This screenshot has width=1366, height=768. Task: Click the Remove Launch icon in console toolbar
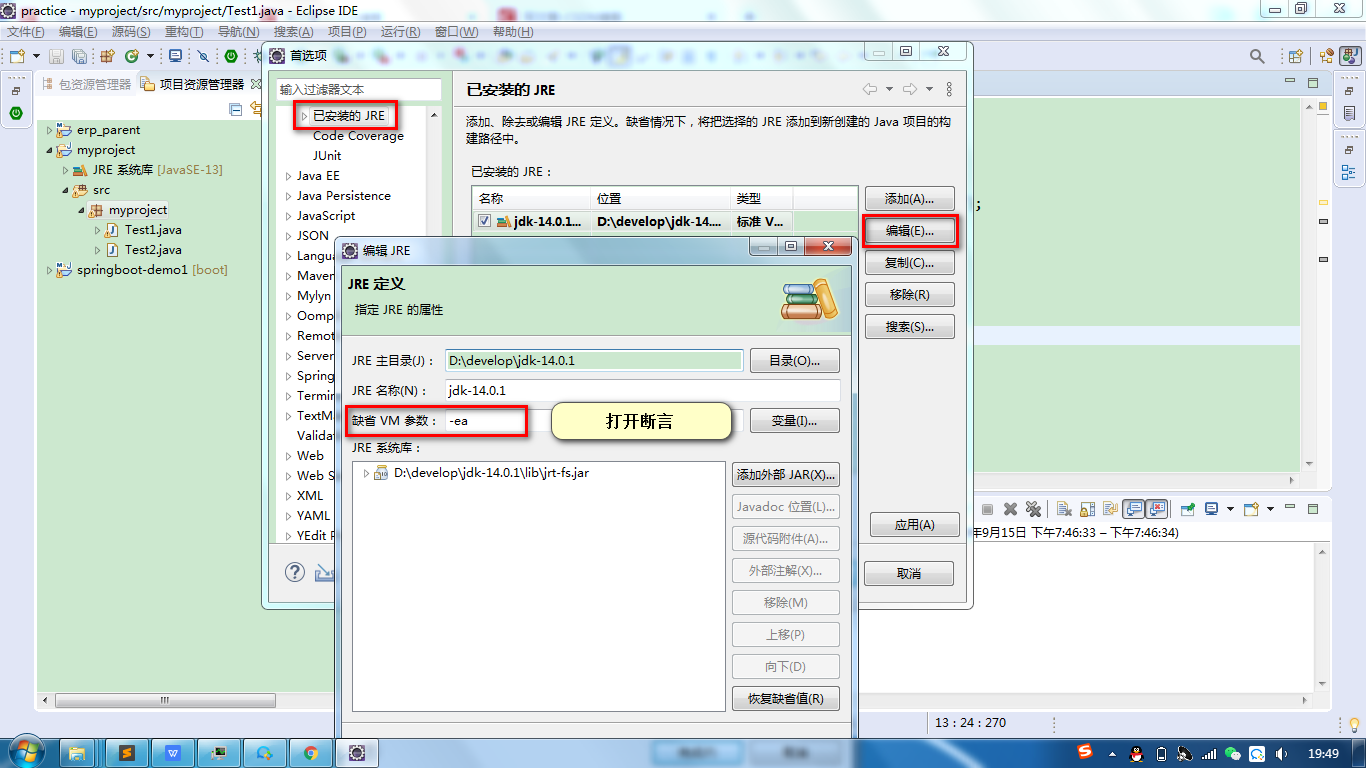click(x=1011, y=509)
